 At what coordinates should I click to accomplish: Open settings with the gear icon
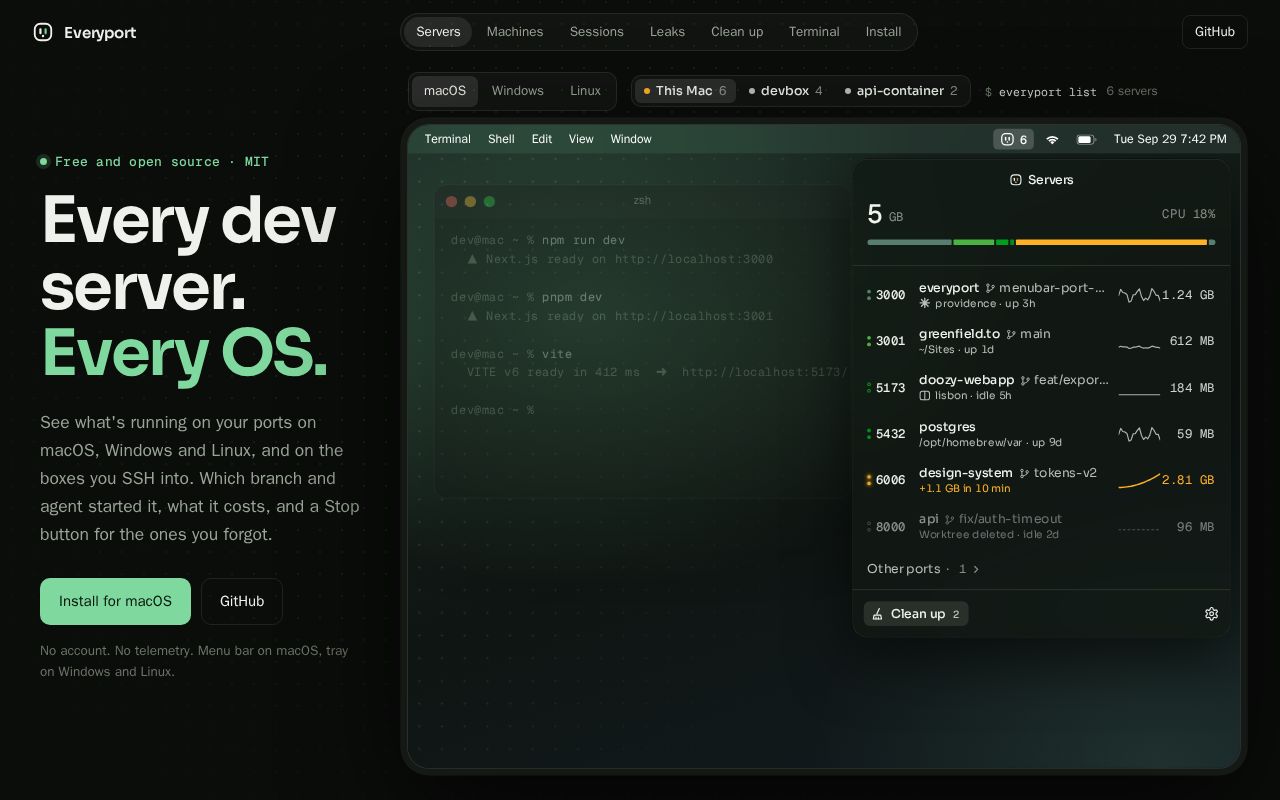1211,614
